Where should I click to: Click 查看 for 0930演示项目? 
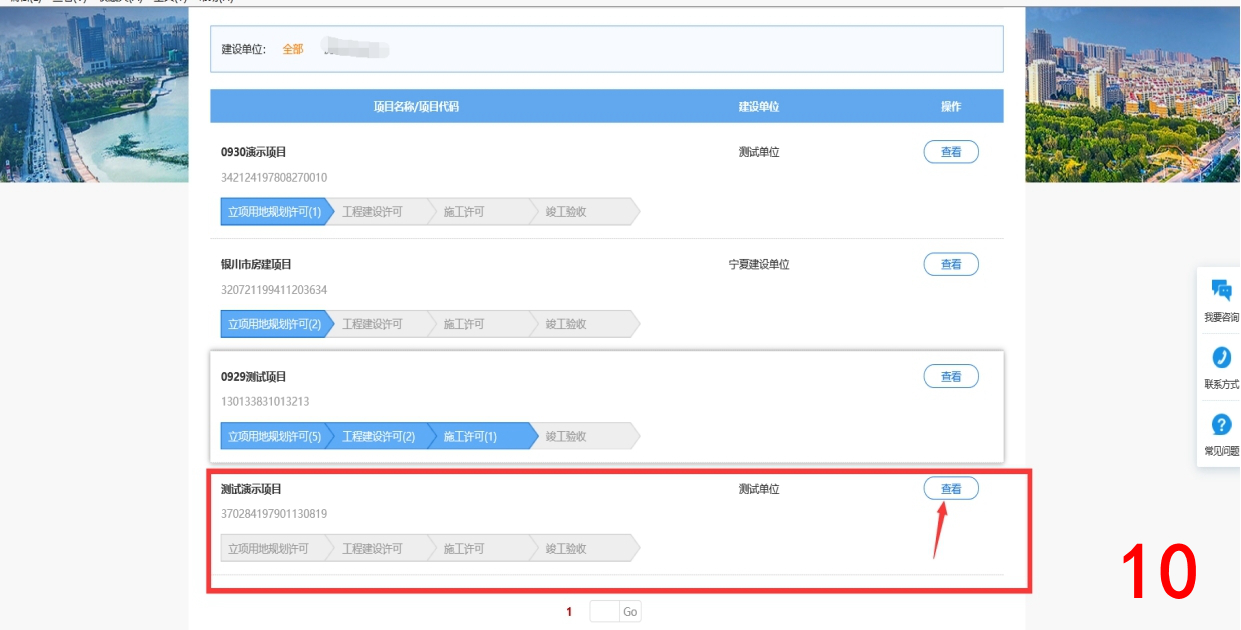click(x=950, y=152)
